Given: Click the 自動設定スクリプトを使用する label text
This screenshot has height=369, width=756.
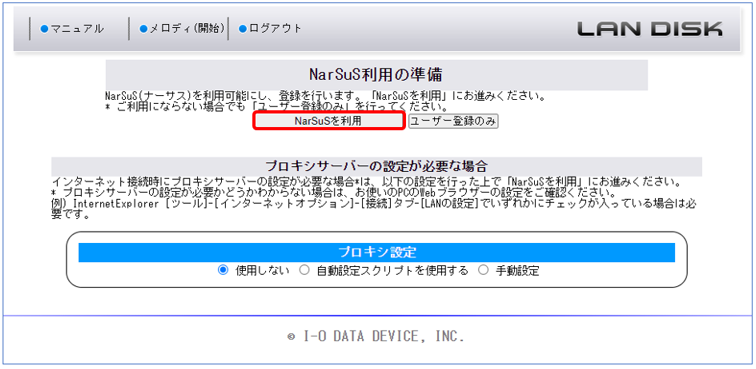Looking at the screenshot, I should tap(392, 271).
